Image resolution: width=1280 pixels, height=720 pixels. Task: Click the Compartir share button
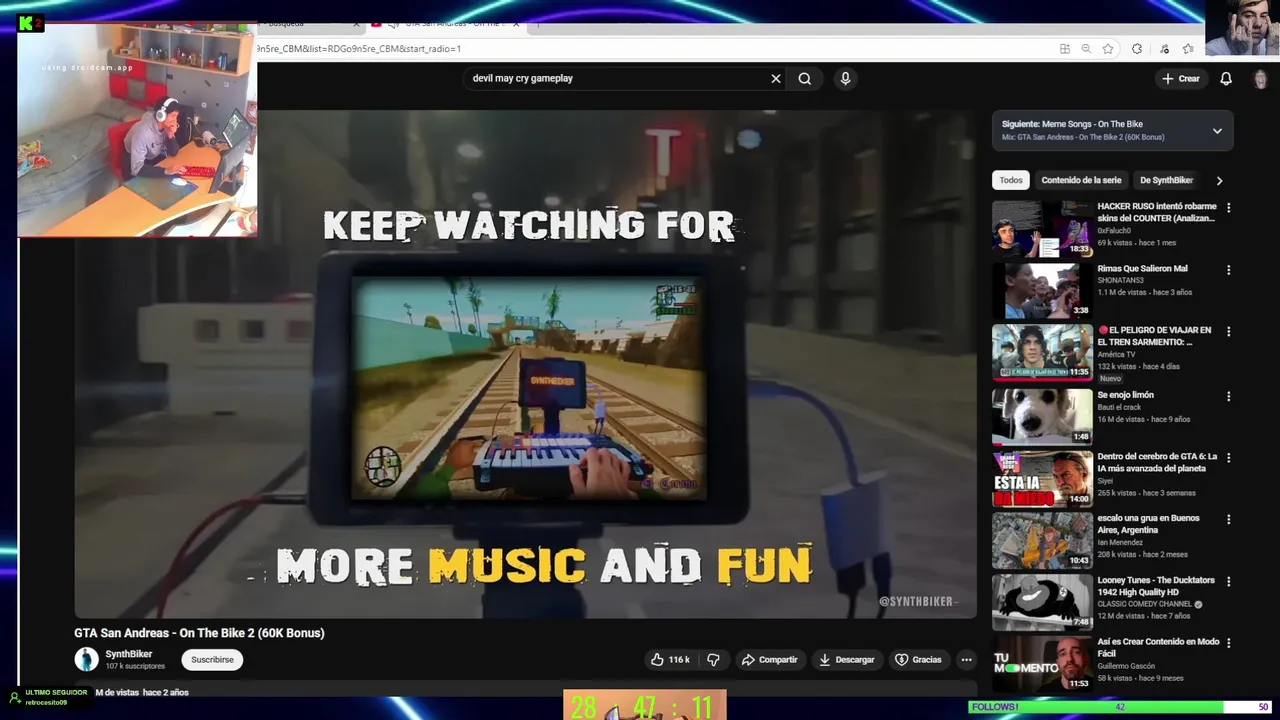point(769,660)
